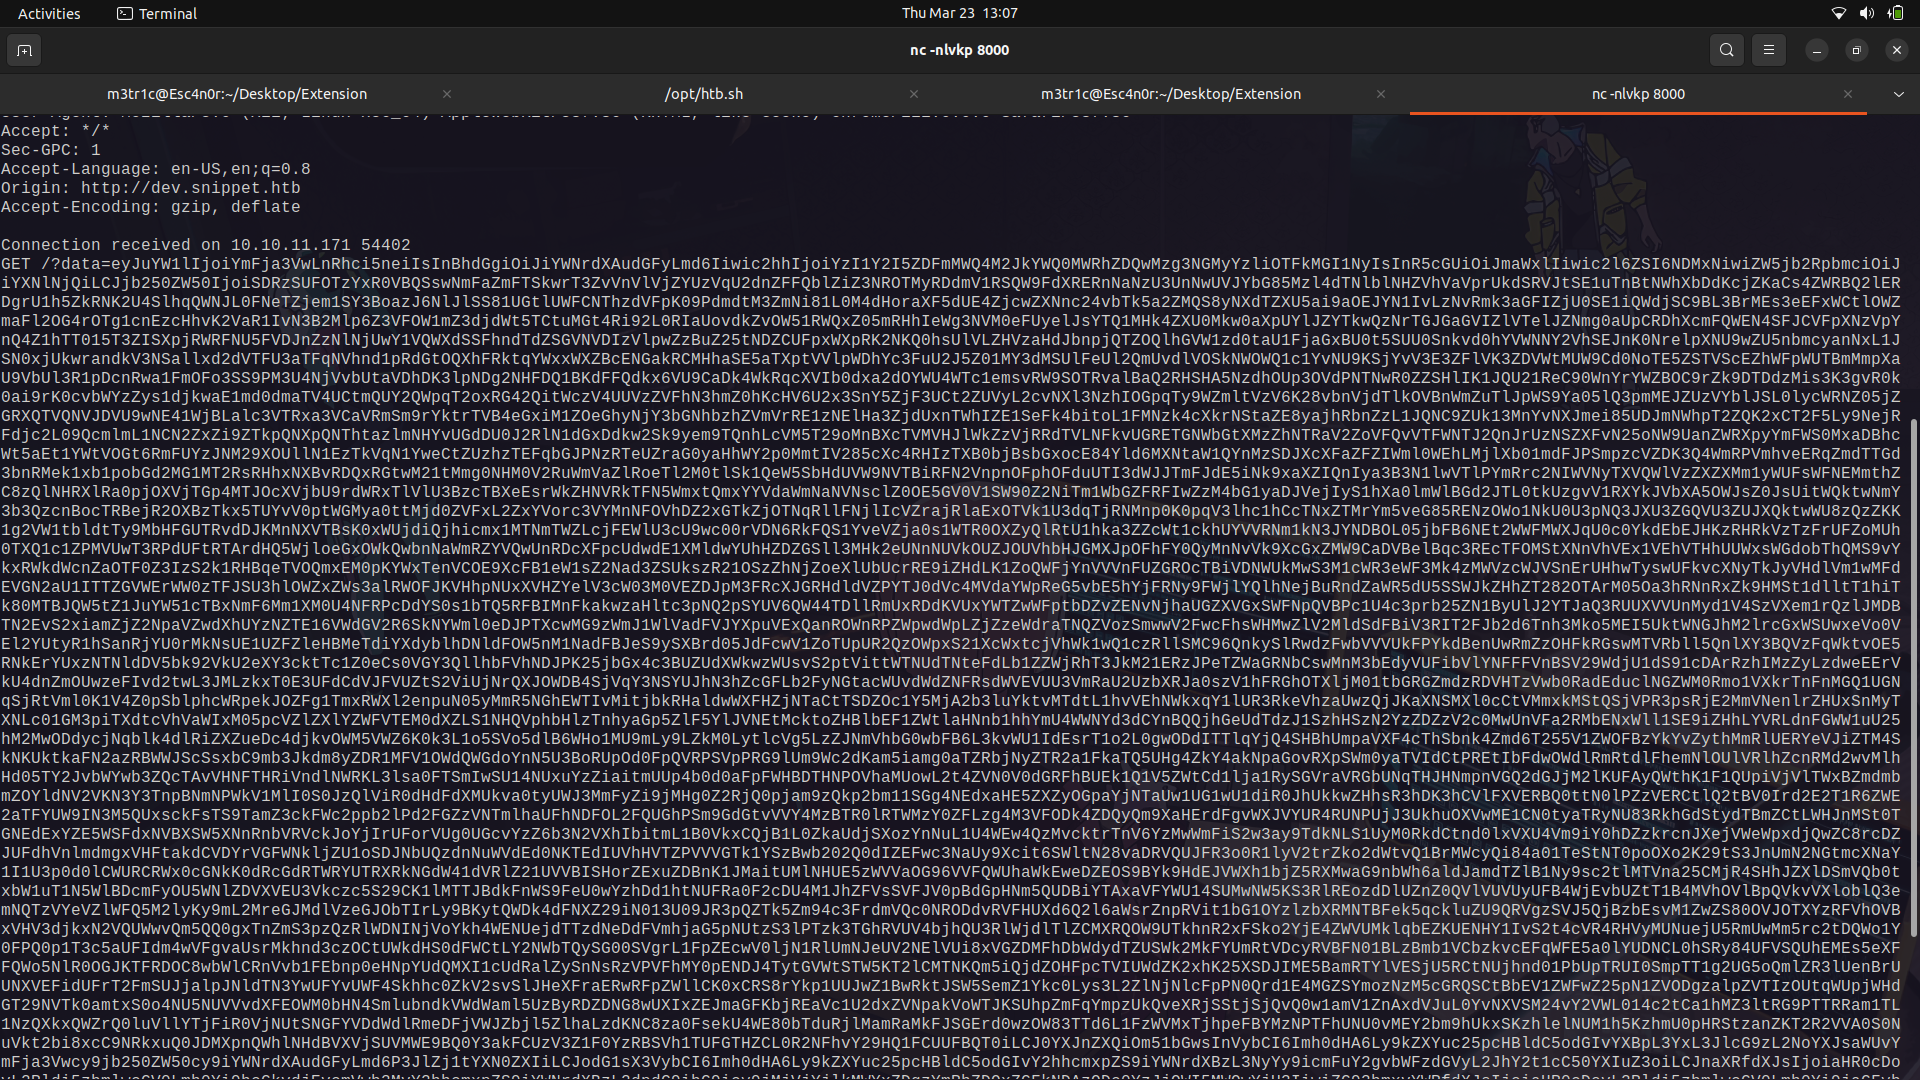Expand the clock to show the calendar
The image size is (1920, 1080).
tap(959, 13)
